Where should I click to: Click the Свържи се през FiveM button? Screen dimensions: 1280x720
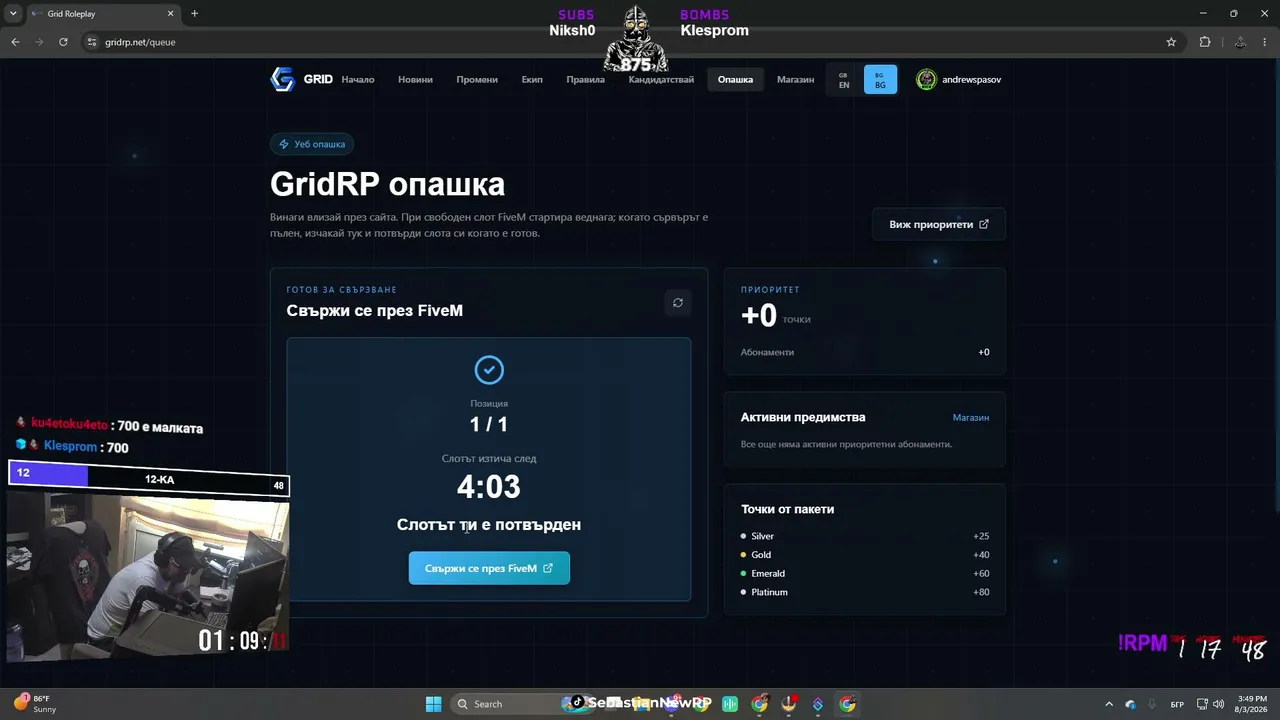[x=489, y=568]
